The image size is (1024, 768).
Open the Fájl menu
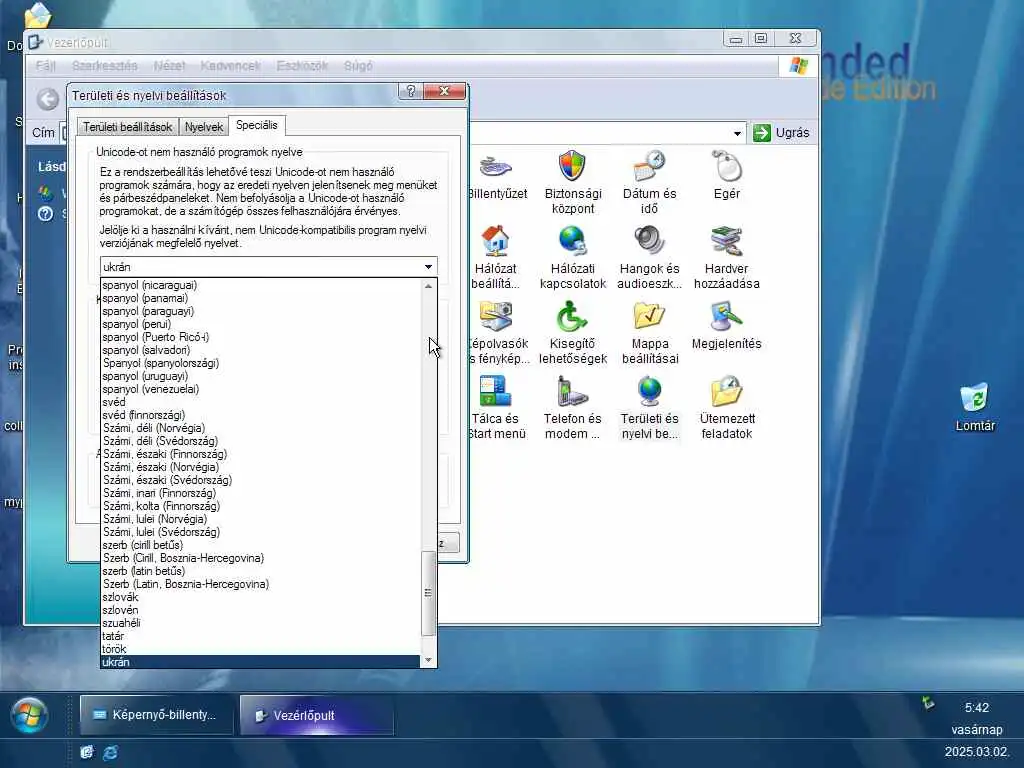coord(46,66)
